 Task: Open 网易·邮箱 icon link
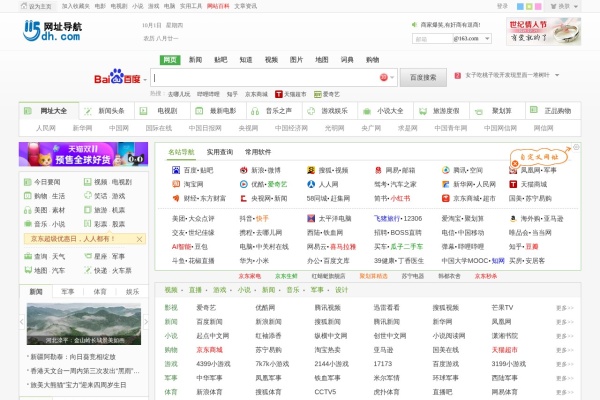pyautogui.click(x=378, y=170)
